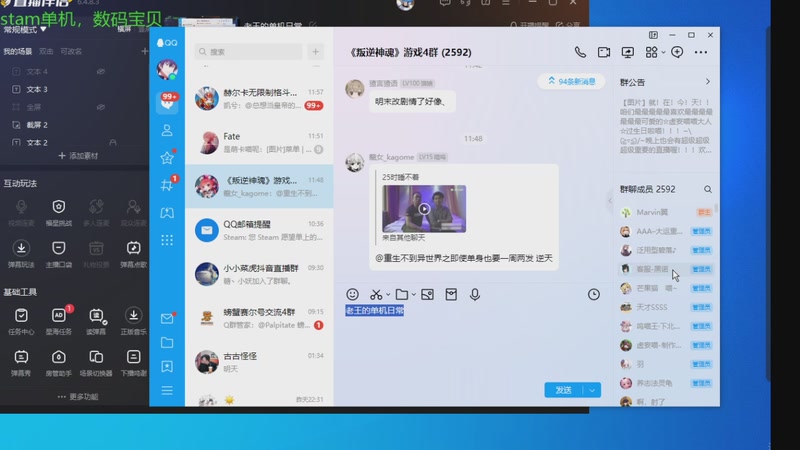Expand the group apps dropdown arrow
Viewport: 800px width, 450px height.
(x=663, y=52)
